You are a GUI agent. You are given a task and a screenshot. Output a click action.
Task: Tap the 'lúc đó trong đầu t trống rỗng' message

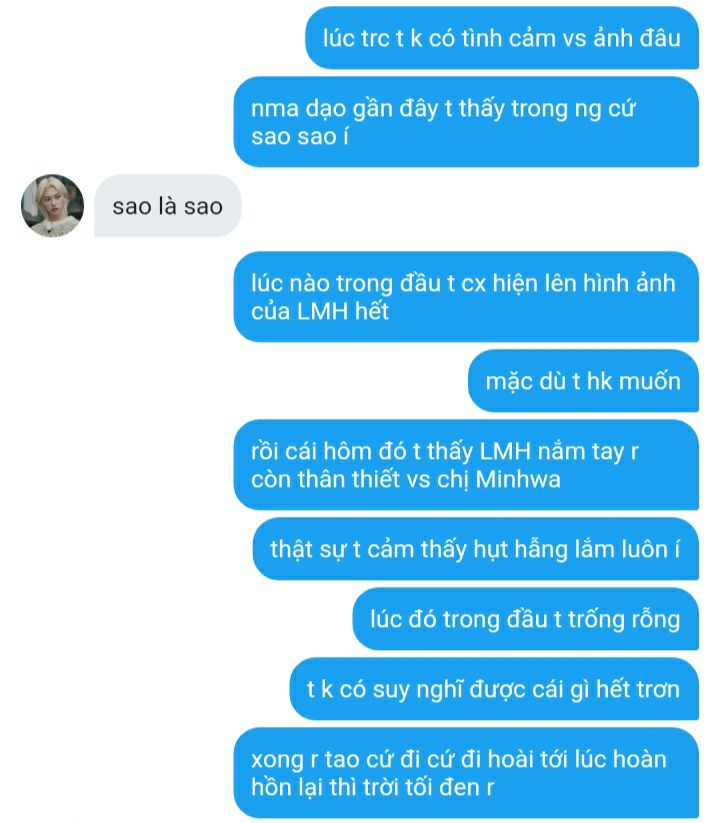[525, 619]
